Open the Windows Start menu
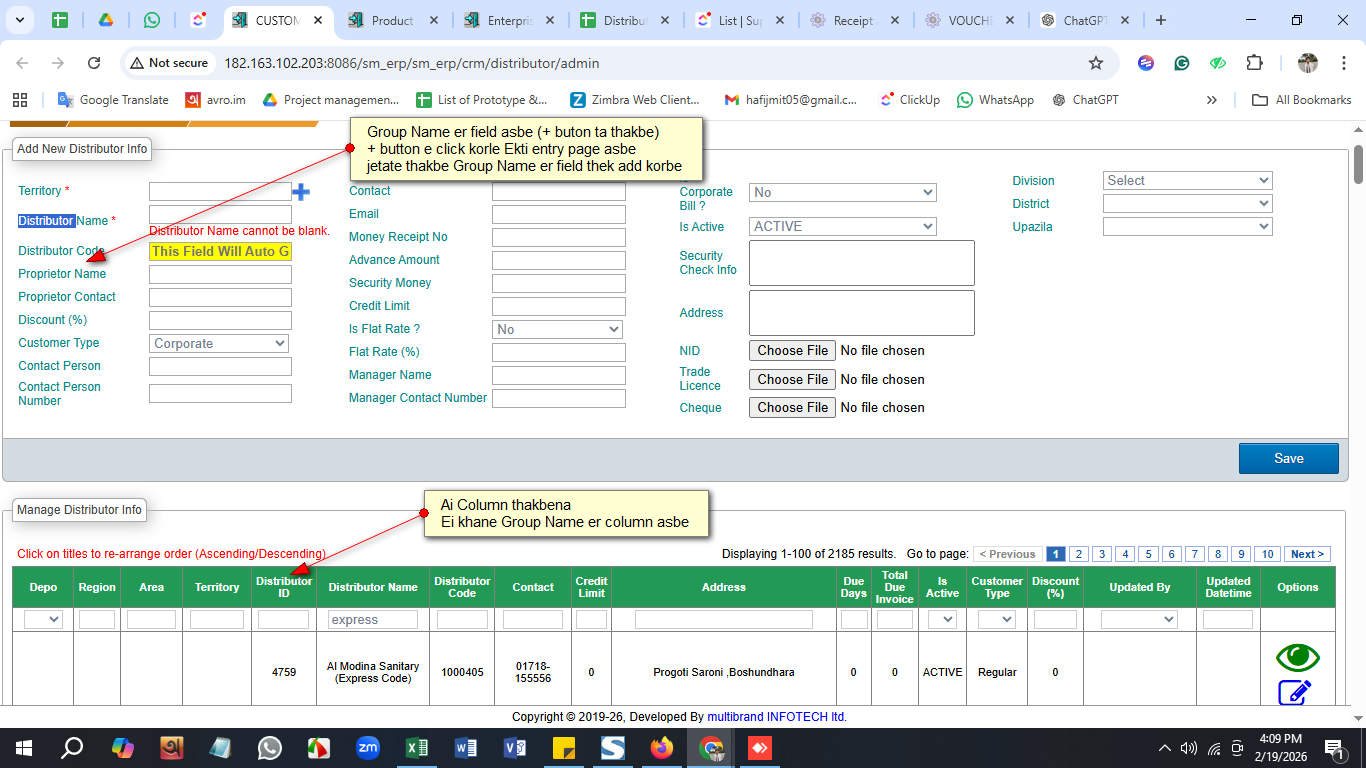Image resolution: width=1366 pixels, height=768 pixels. 23,748
